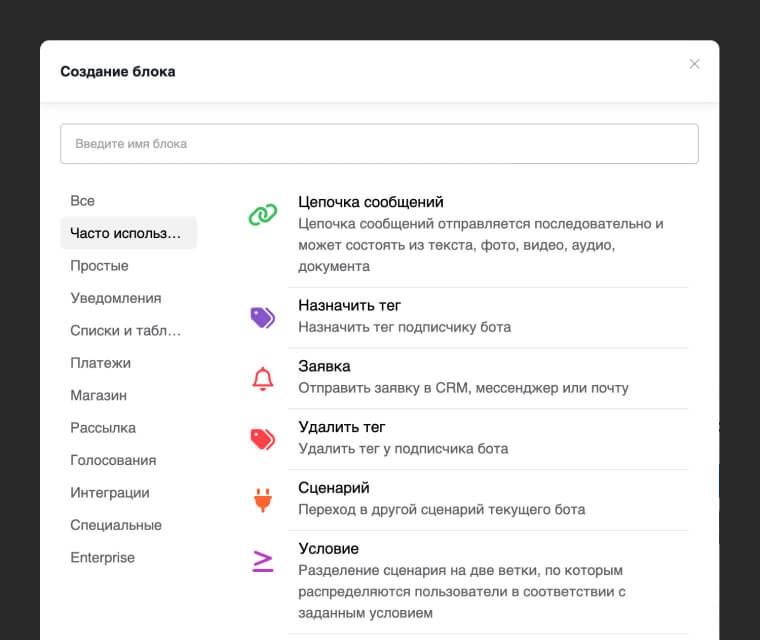Viewport: 760px width, 640px height.
Task: Choose the Цепочка сообщений block title
Action: click(x=371, y=202)
